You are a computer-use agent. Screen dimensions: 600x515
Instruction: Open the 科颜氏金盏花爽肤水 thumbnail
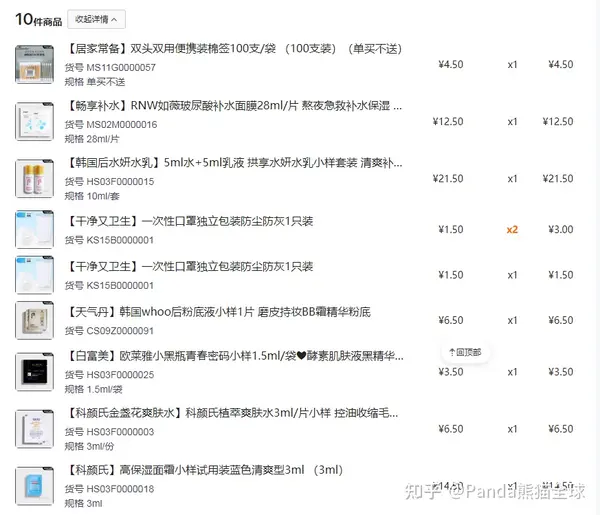34,429
